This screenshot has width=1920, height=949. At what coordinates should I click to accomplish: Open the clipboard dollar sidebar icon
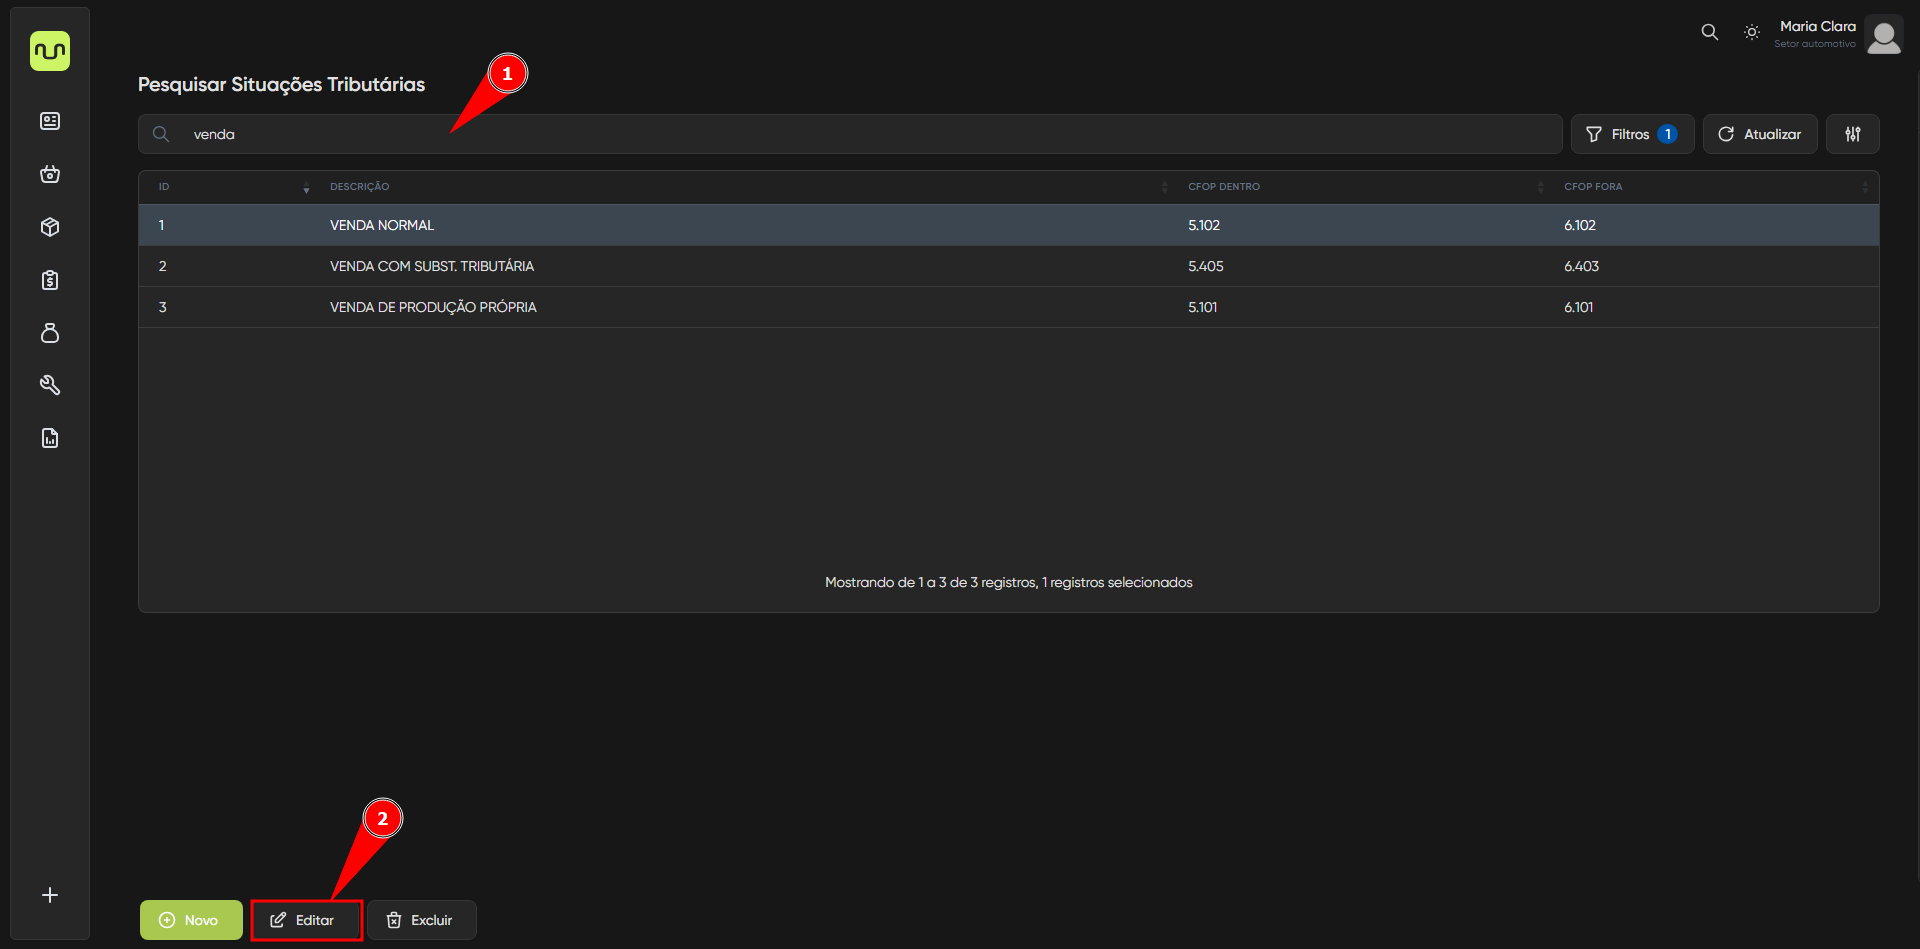[x=50, y=280]
